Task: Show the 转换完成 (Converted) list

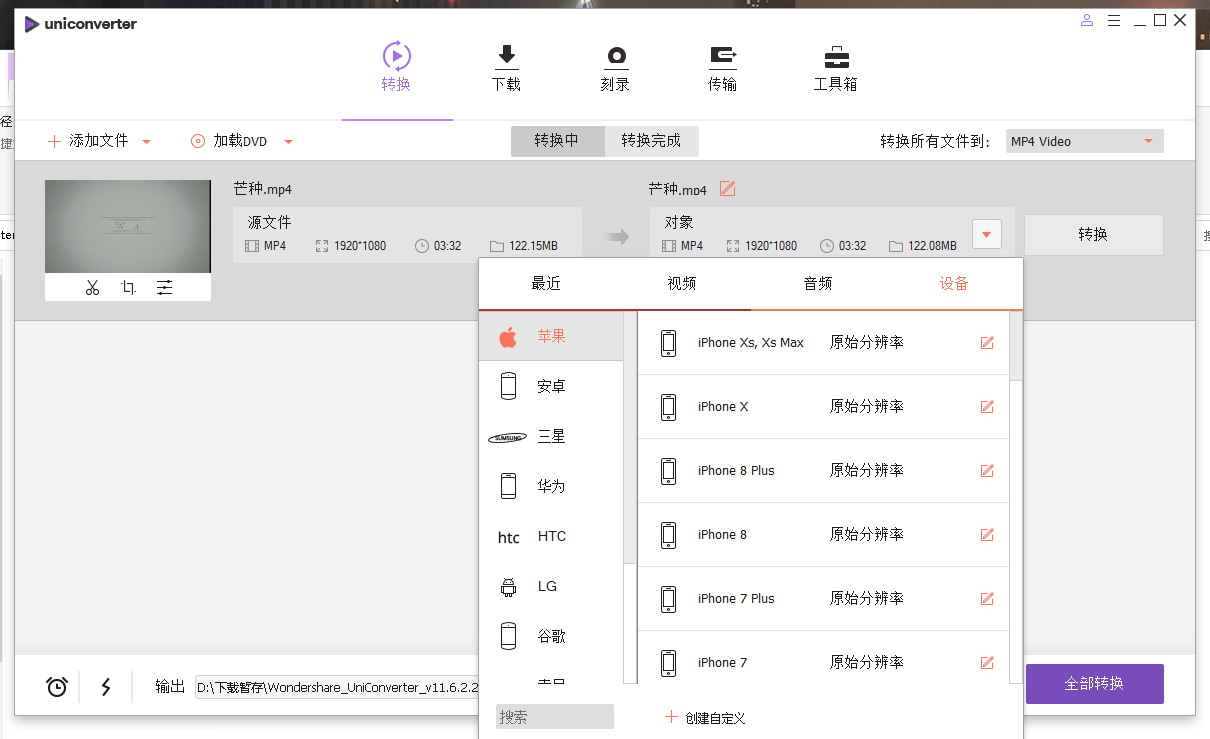Action: pyautogui.click(x=651, y=141)
